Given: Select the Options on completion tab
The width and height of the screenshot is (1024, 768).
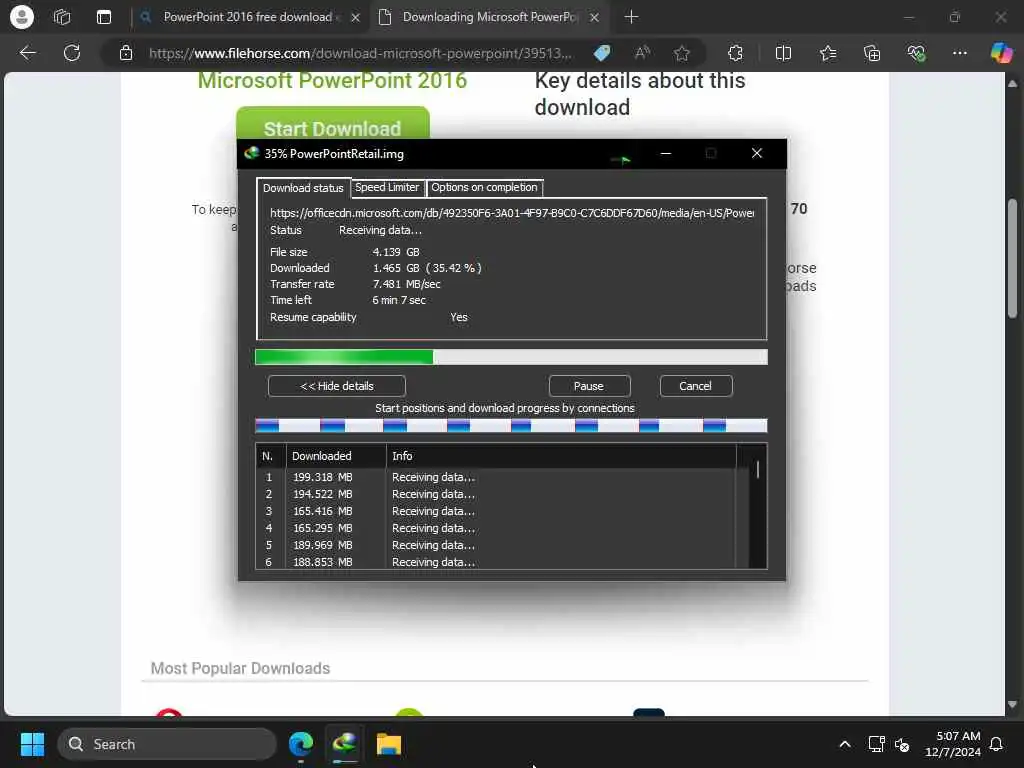Looking at the screenshot, I should point(484,187).
